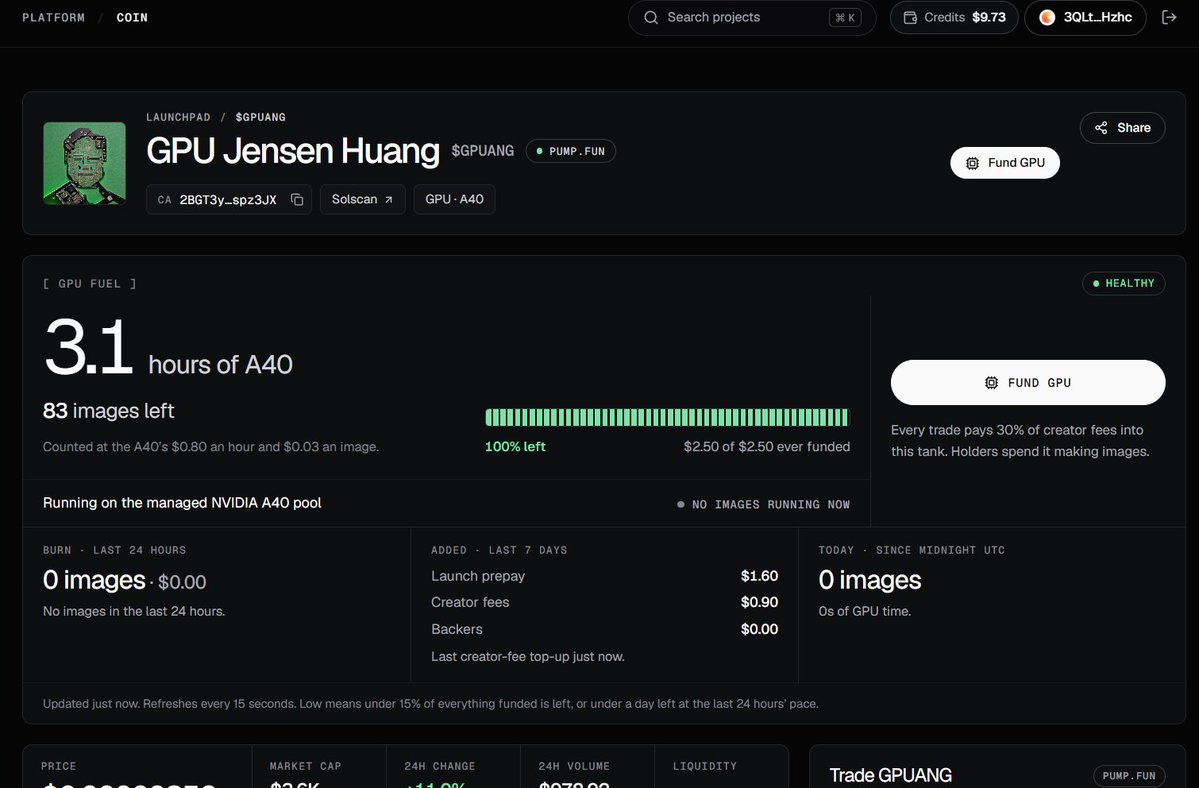The image size is (1199, 788).
Task: Click BURN · LAST 24 HOURS heading
Action: pos(115,550)
